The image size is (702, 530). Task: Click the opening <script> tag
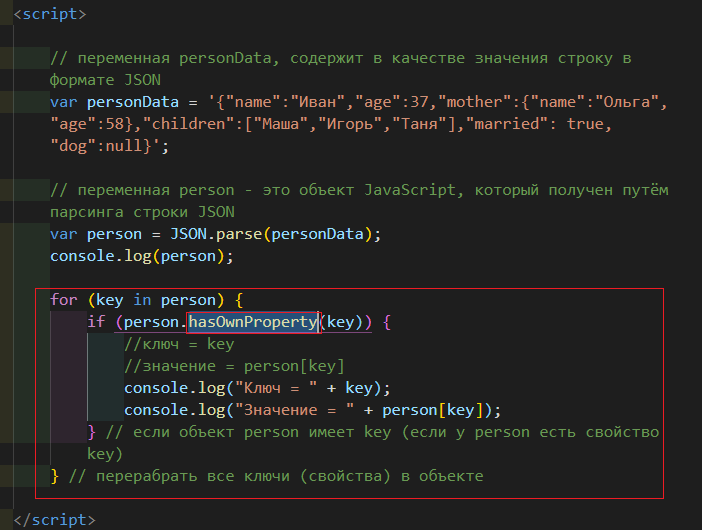(50, 14)
